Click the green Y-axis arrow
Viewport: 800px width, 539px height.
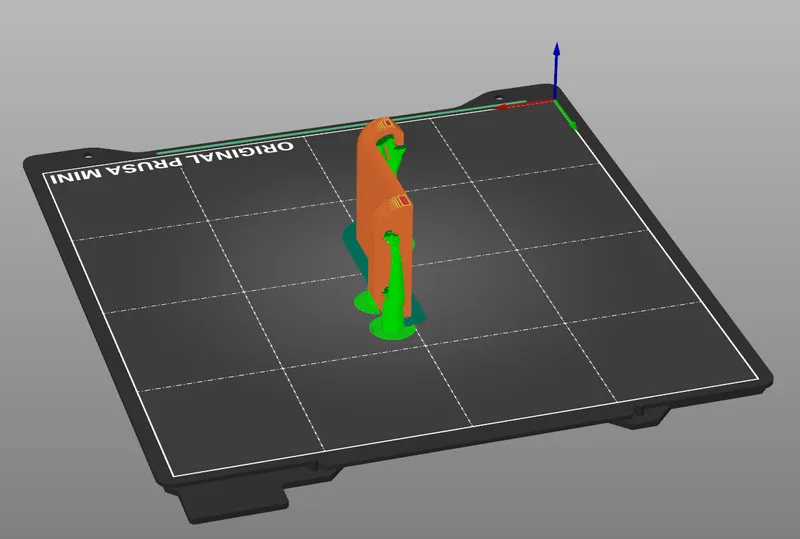(x=565, y=115)
